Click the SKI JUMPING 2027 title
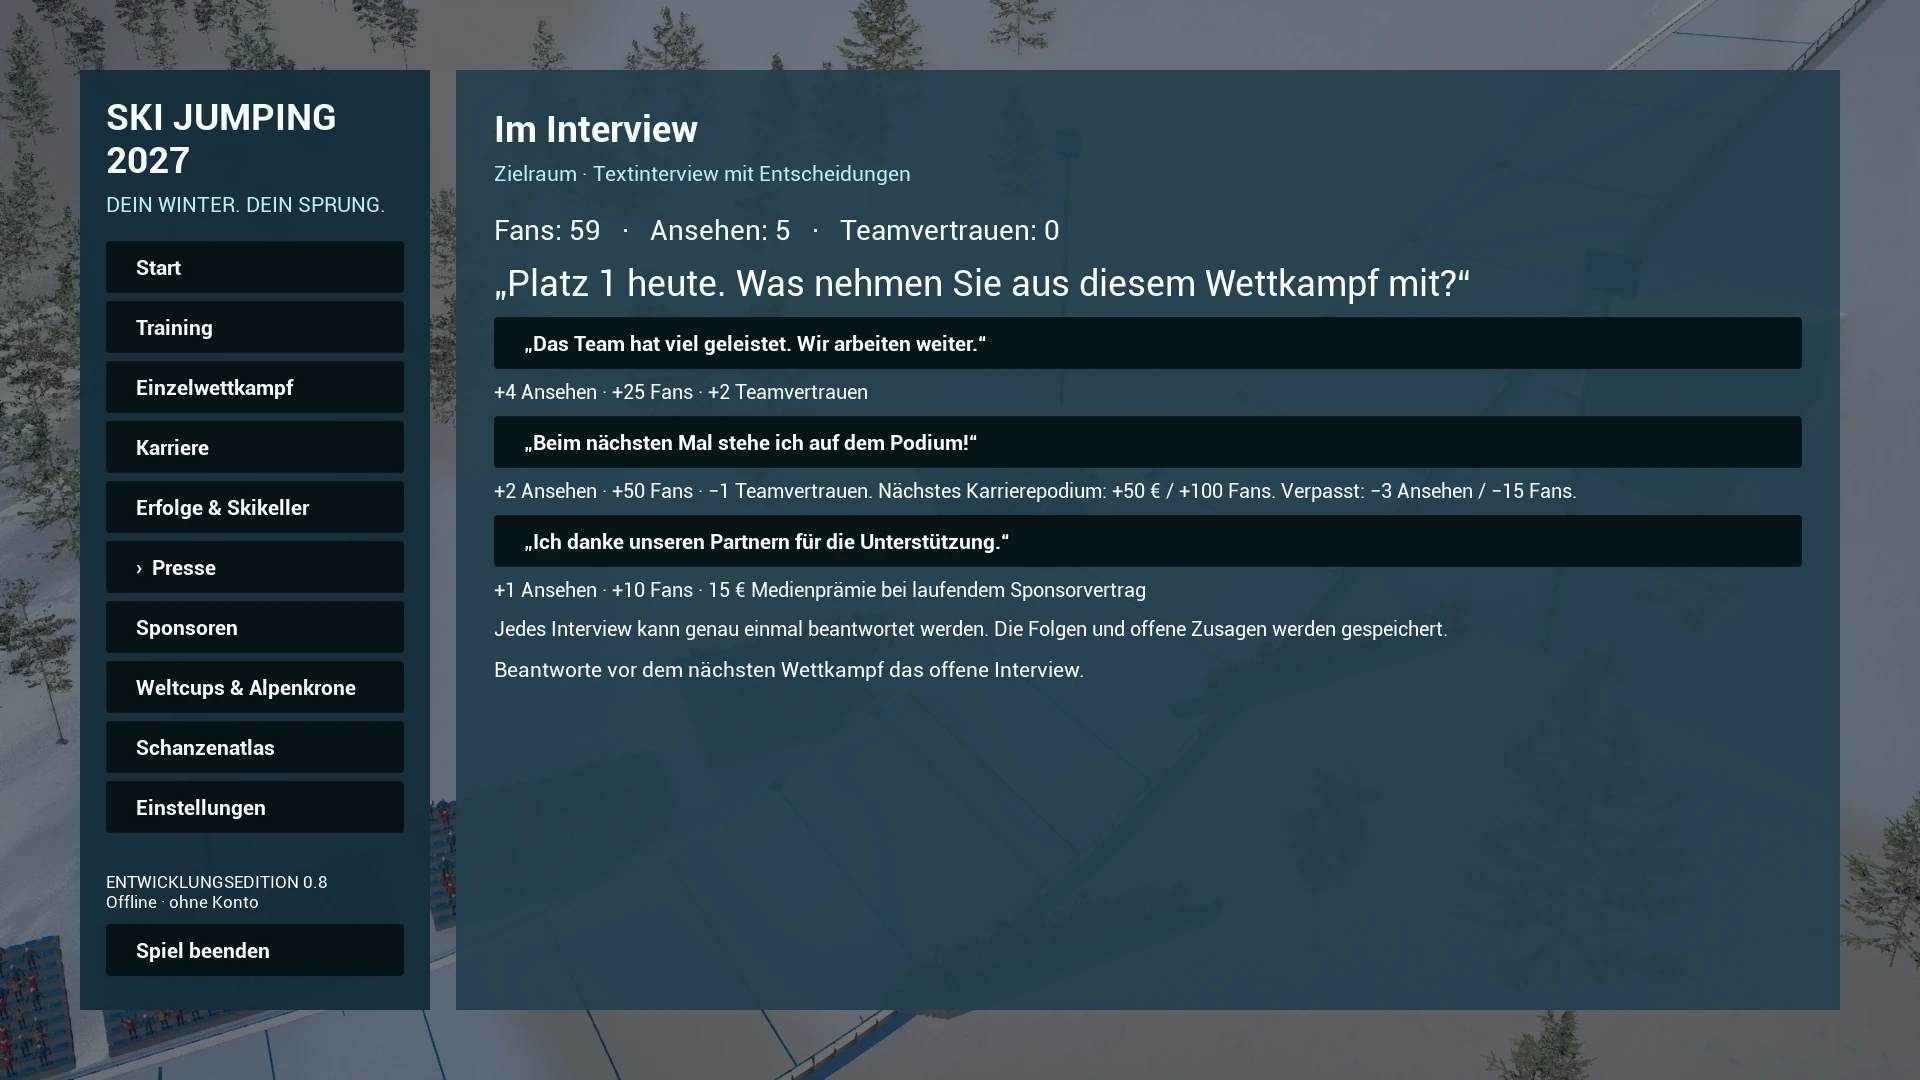This screenshot has width=1920, height=1080. click(221, 138)
